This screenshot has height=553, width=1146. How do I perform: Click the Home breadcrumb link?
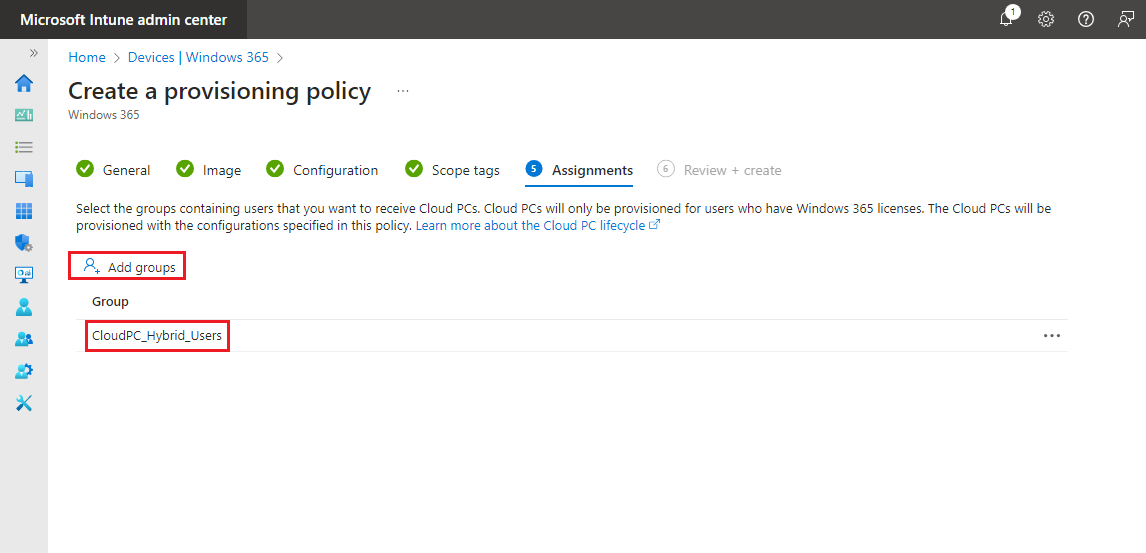(x=87, y=57)
